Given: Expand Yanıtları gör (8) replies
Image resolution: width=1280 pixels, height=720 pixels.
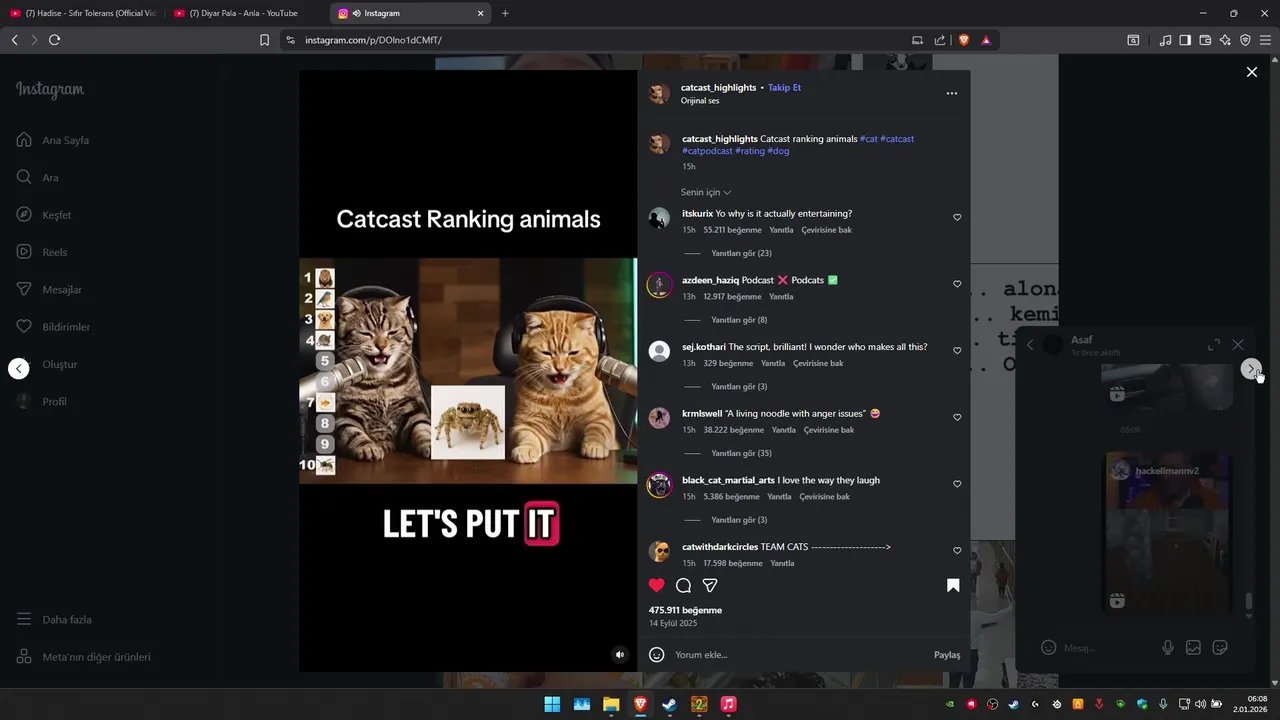Looking at the screenshot, I should 739,320.
